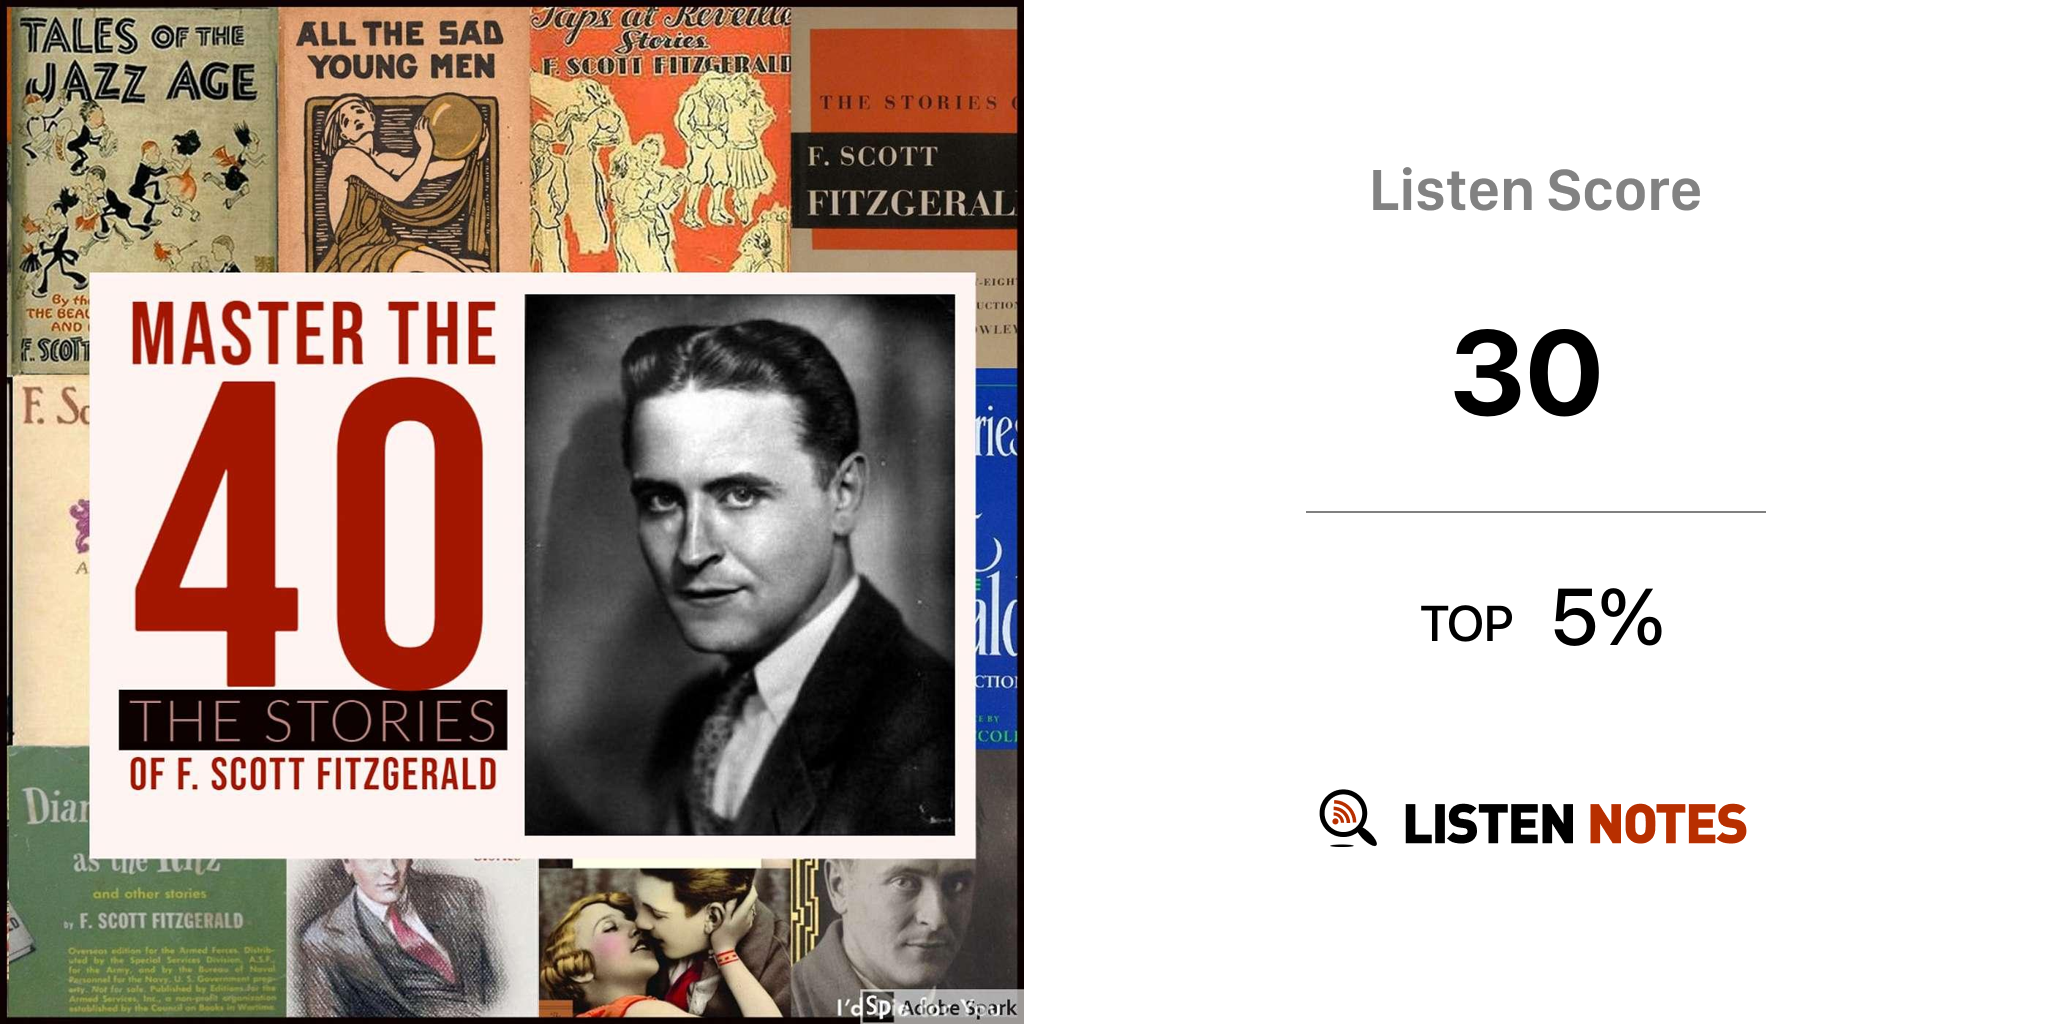Screen dimensions: 2048x1024
Task: Click the divider line below score
Action: click(x=1535, y=512)
